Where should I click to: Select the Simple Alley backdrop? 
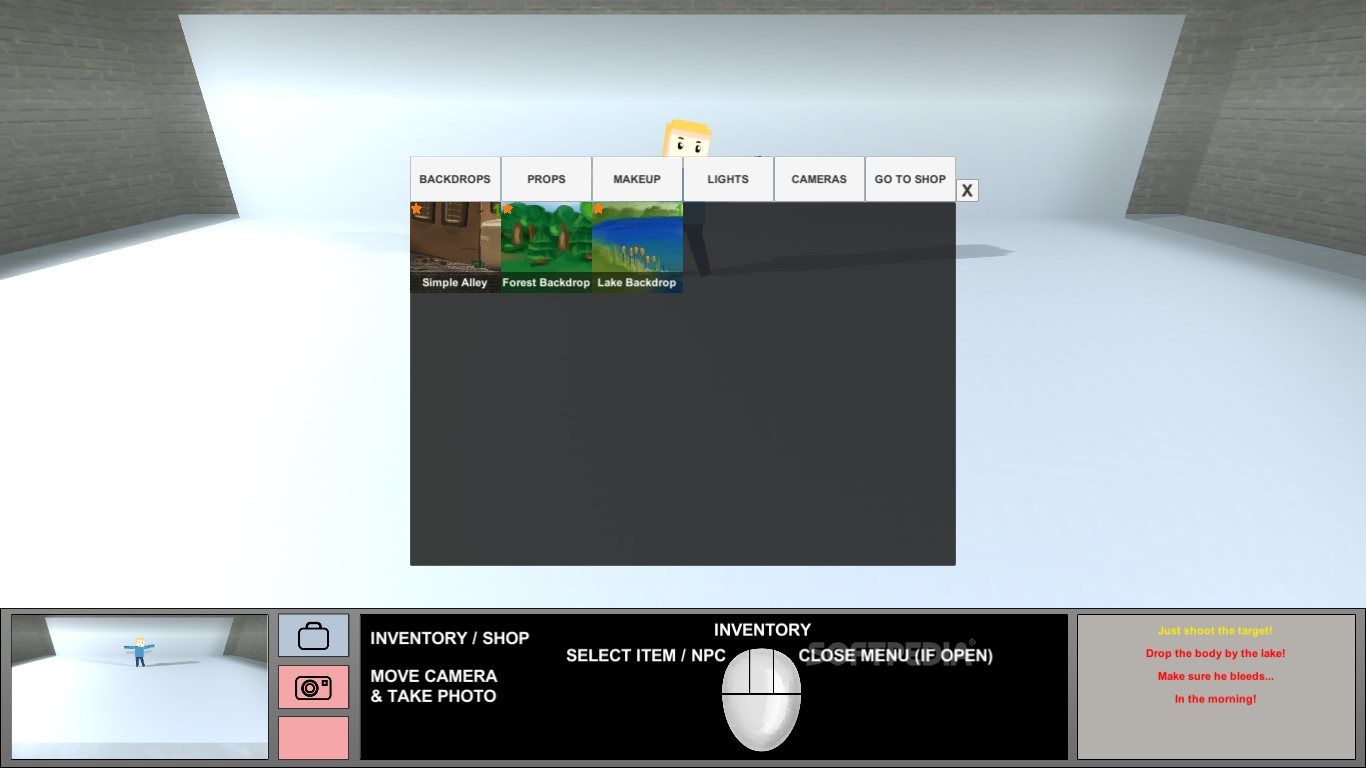click(455, 247)
